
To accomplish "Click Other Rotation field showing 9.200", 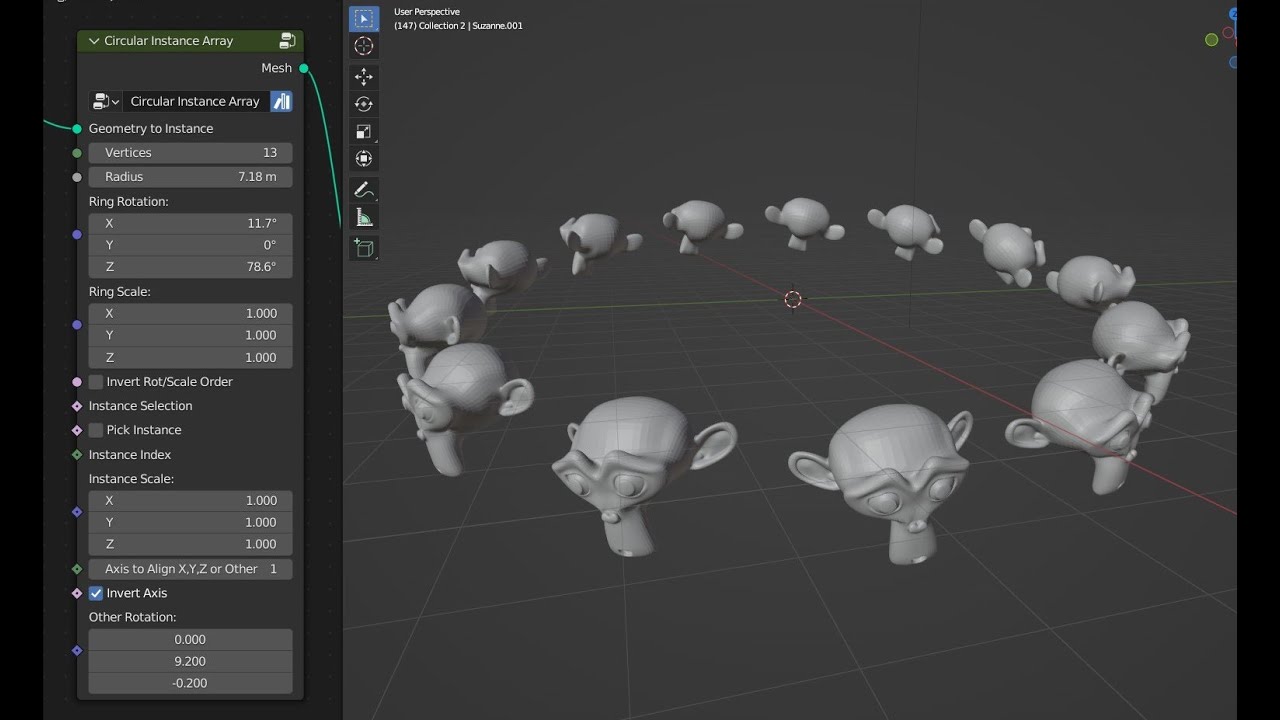I will tap(191, 661).
